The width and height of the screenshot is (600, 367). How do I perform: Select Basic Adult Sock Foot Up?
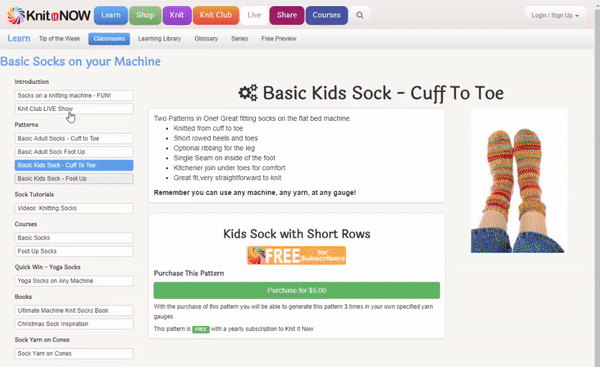point(74,152)
